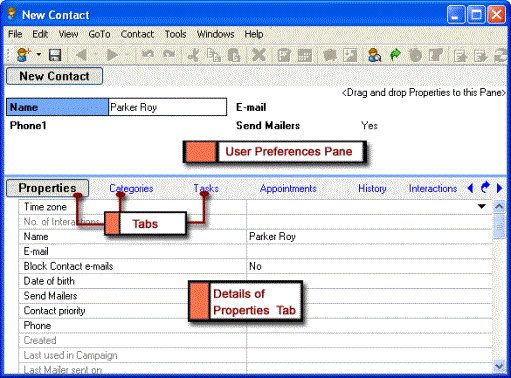Click the New Contact button
This screenshot has width=511, height=378.
(x=54, y=76)
